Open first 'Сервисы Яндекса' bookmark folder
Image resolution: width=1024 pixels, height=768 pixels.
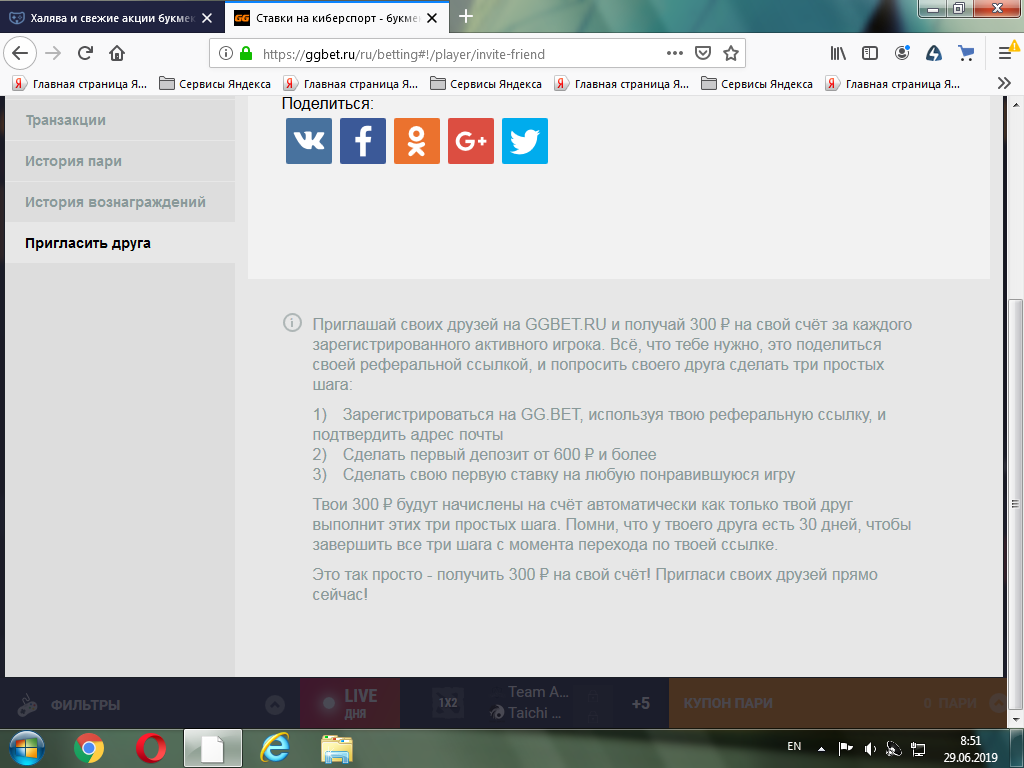[x=215, y=84]
